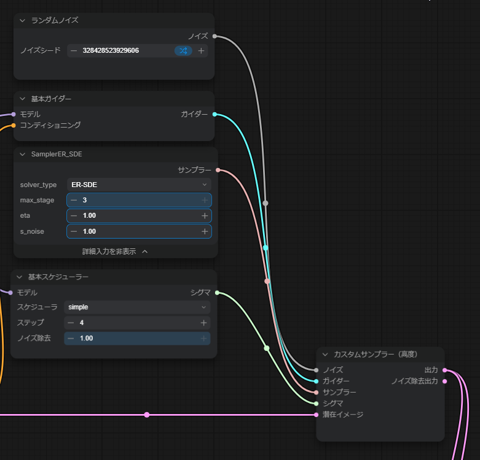Collapse the ランダムノイズ node

click(x=22, y=20)
